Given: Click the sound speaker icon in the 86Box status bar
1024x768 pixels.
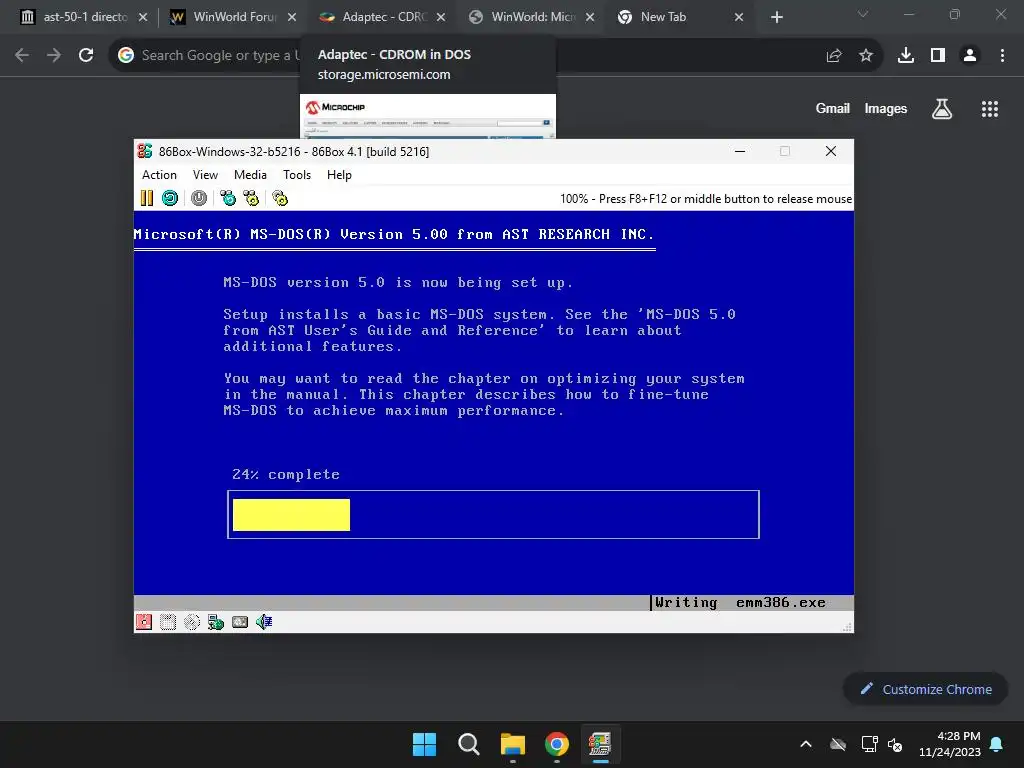Looking at the screenshot, I should (x=264, y=622).
